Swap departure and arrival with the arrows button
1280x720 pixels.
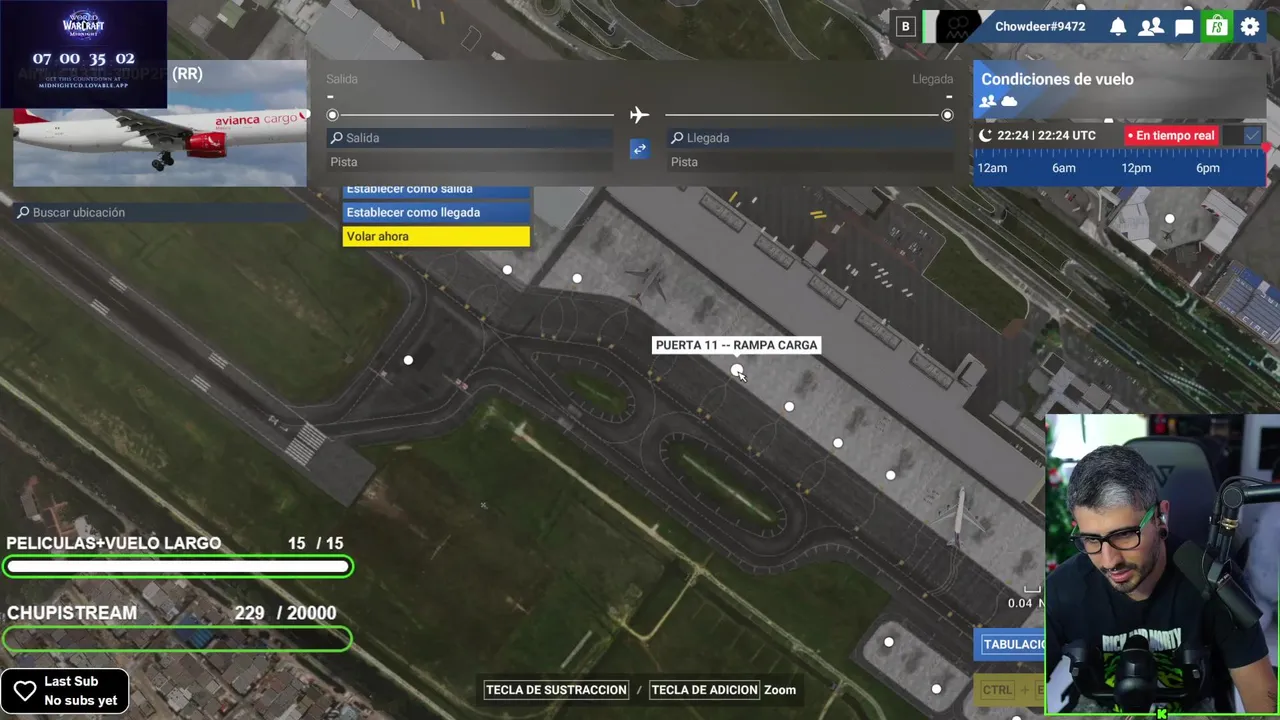(639, 149)
